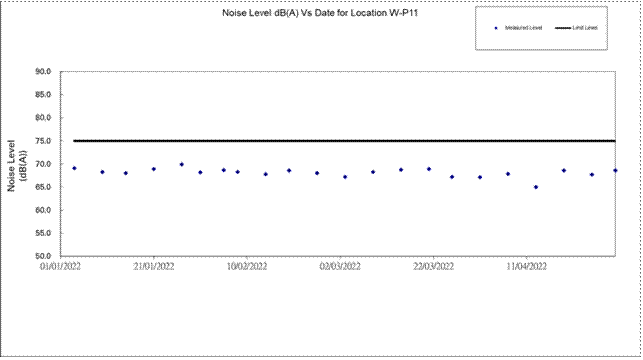
Task: Select the 90.0 y-axis label
Action: coord(43,72)
